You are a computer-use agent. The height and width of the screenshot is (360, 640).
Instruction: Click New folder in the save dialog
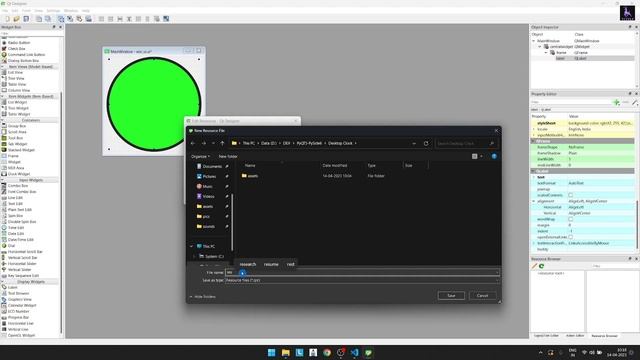[x=228, y=156]
